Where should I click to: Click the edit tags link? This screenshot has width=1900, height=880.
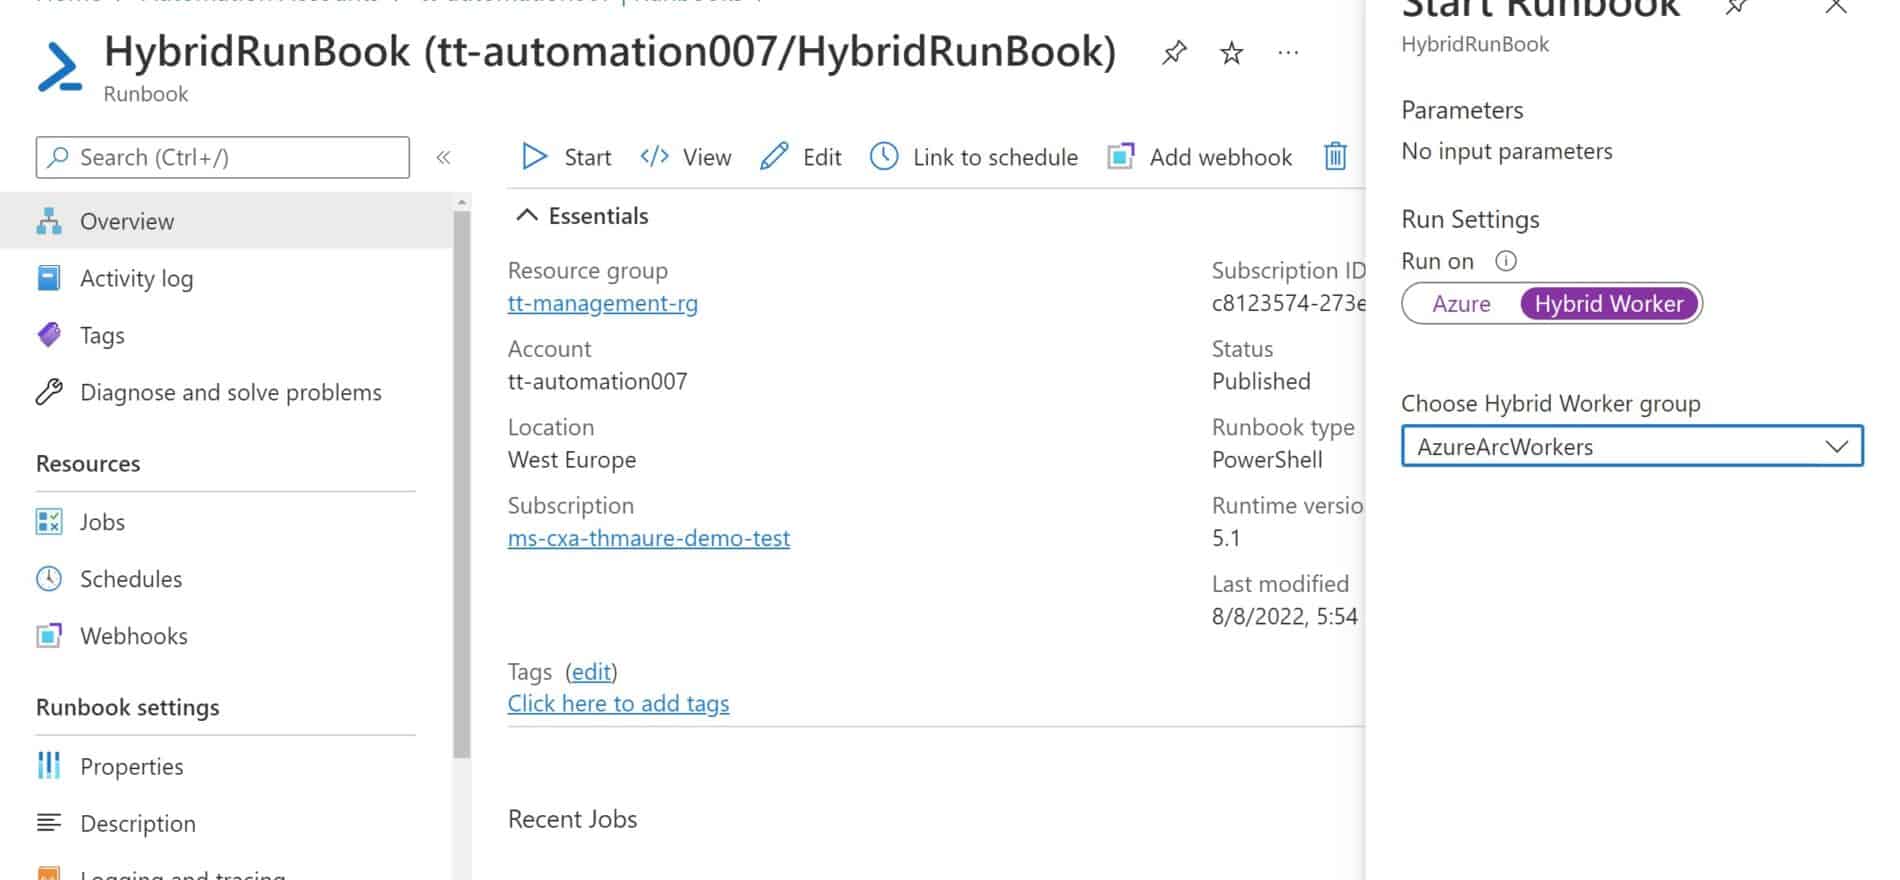[x=591, y=671]
